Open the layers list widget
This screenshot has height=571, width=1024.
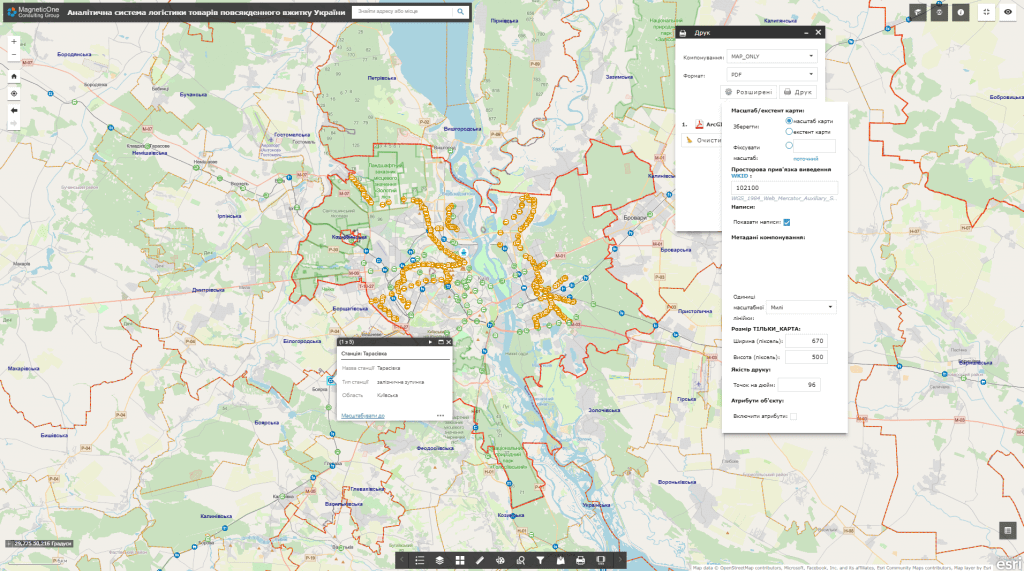point(440,560)
